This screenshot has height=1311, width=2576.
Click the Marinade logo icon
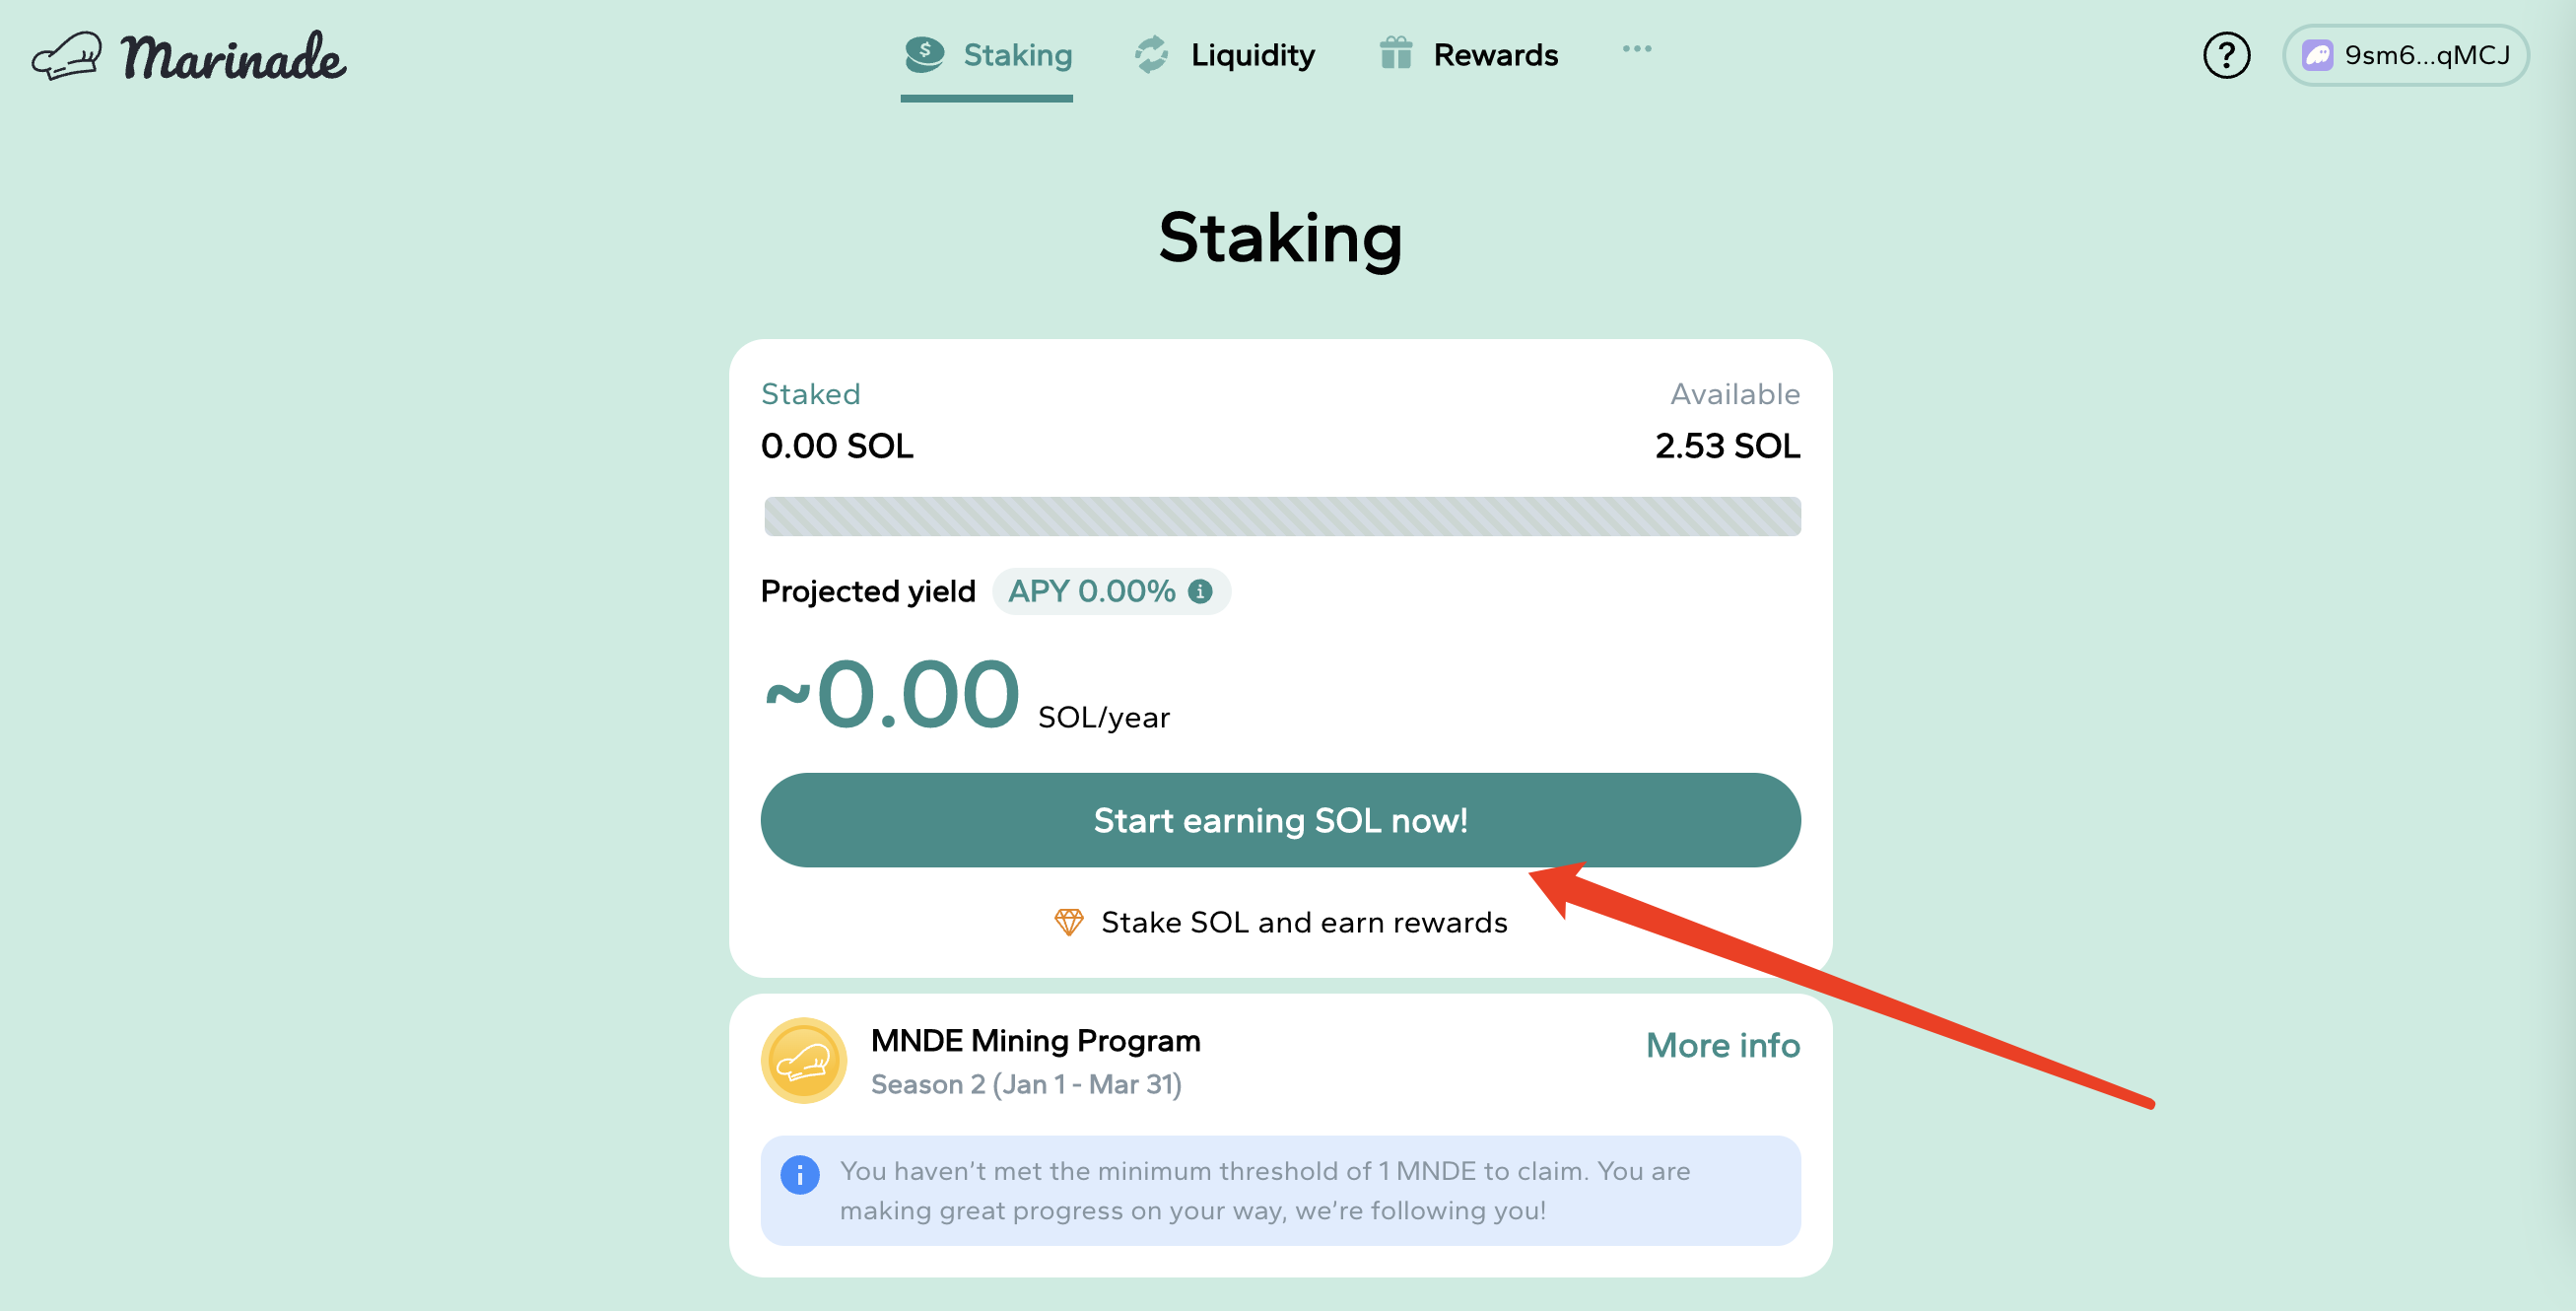tap(67, 53)
